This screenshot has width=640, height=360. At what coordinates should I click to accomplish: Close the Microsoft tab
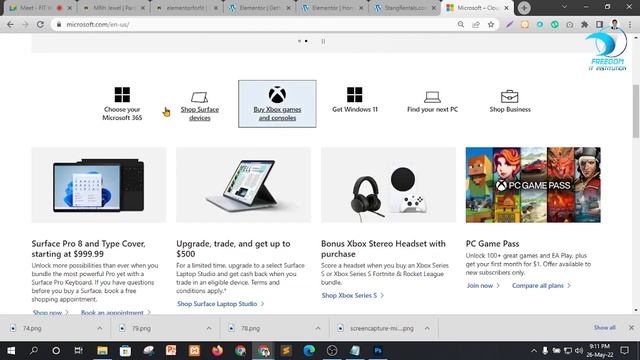[x=507, y=8]
